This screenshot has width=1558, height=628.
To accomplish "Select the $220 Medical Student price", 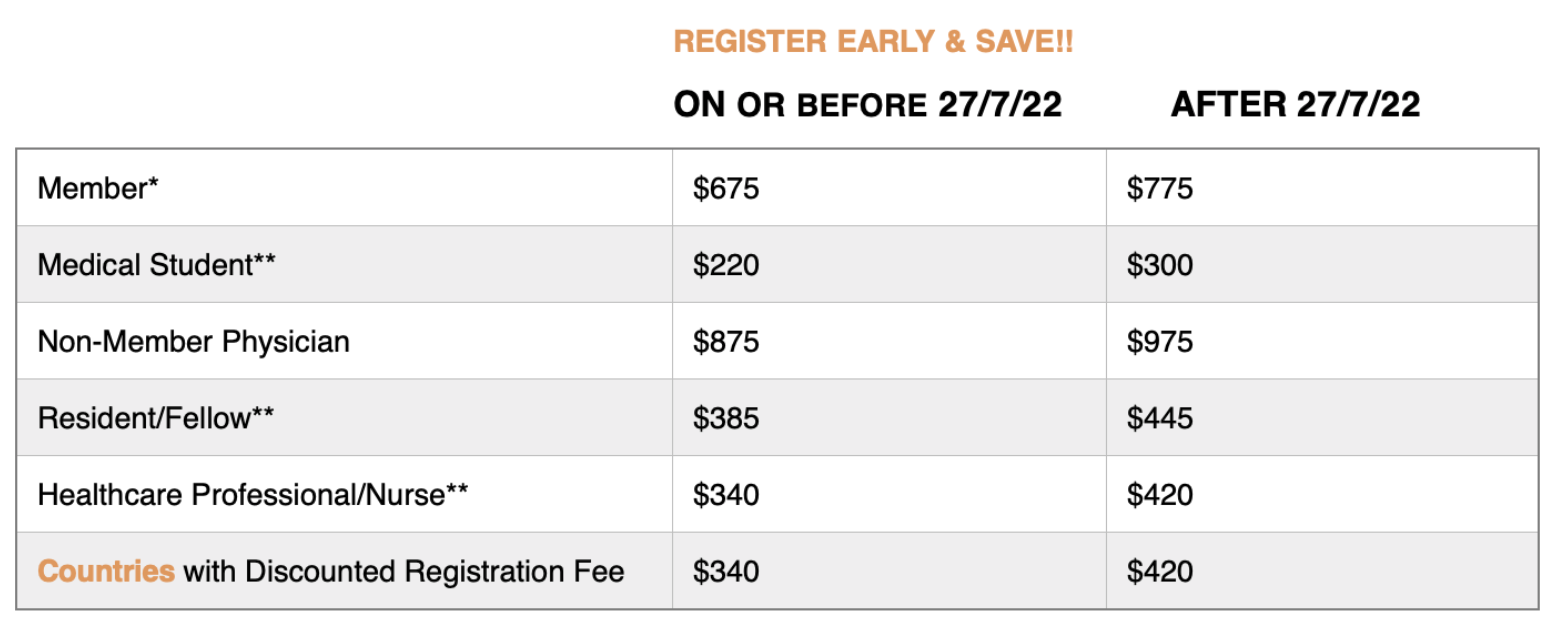I will [x=726, y=265].
